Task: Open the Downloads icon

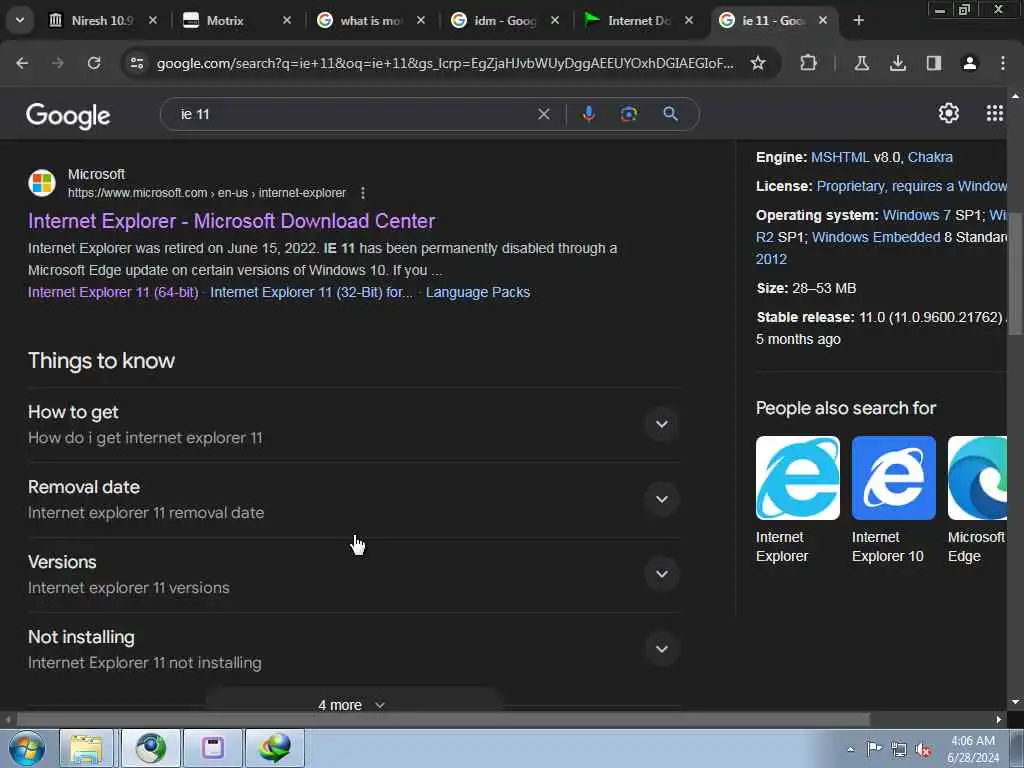Action: click(x=898, y=63)
